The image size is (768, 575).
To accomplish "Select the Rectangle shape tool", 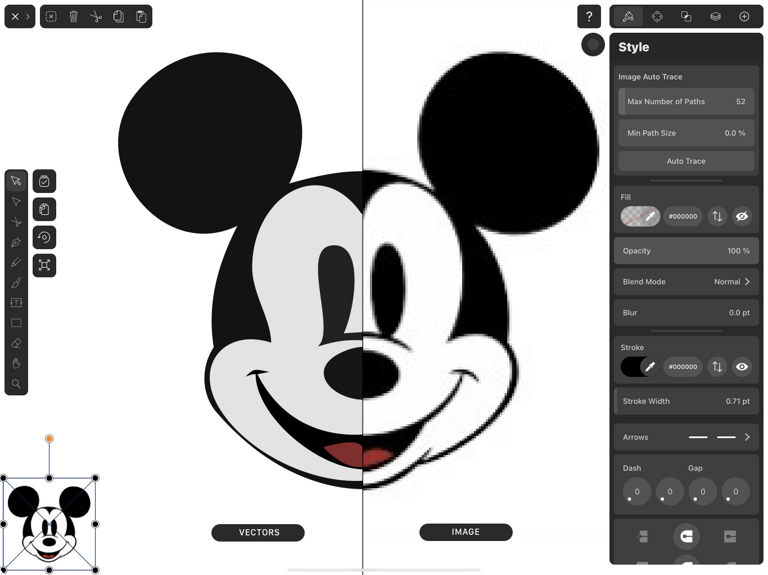I will 16,323.
